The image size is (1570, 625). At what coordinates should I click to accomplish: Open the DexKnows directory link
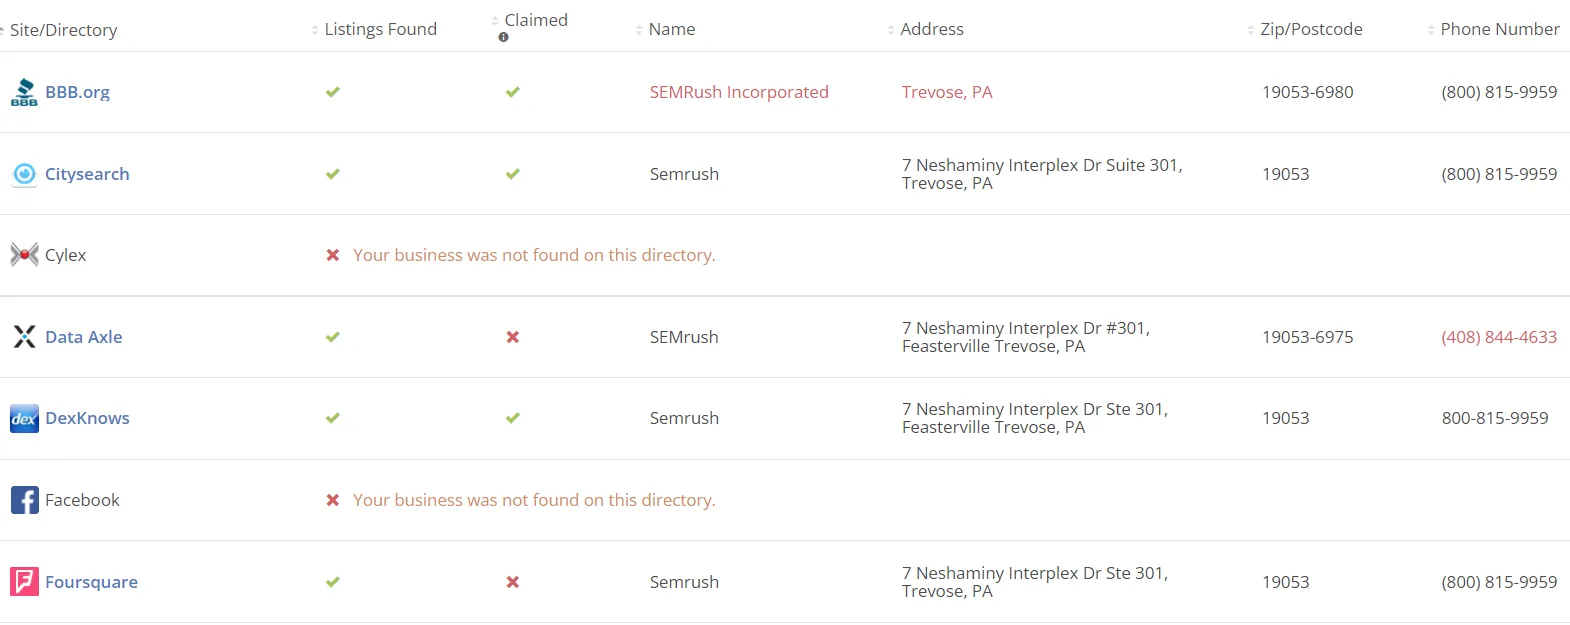tap(87, 418)
